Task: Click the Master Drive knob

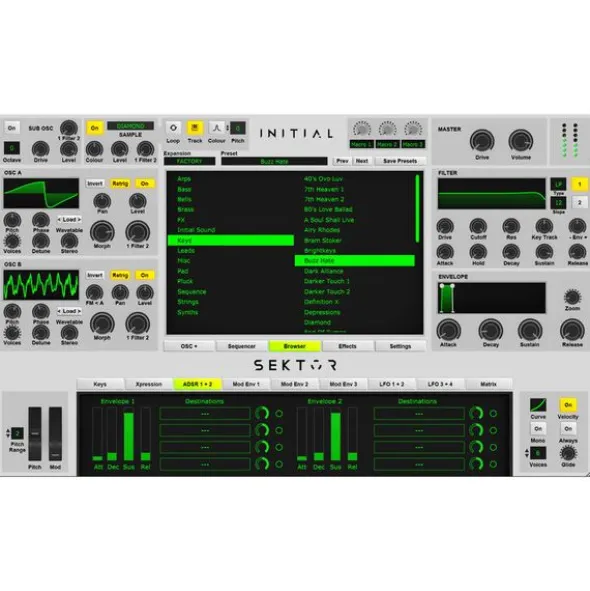Action: click(x=482, y=141)
